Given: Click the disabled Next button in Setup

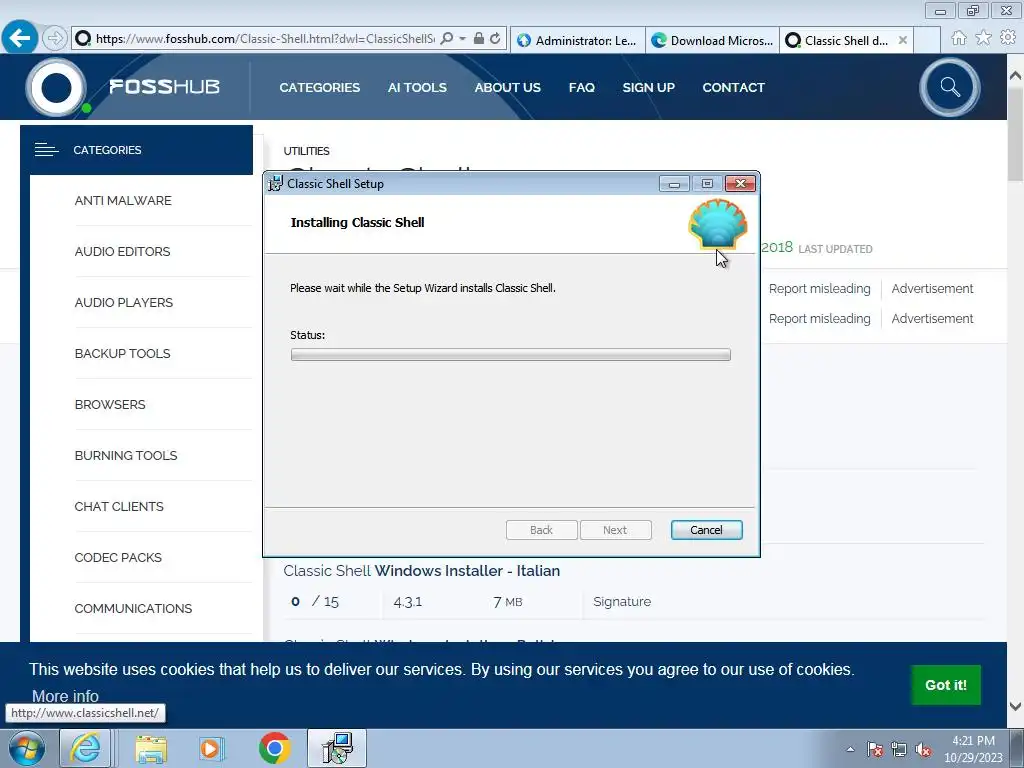Looking at the screenshot, I should [x=615, y=530].
